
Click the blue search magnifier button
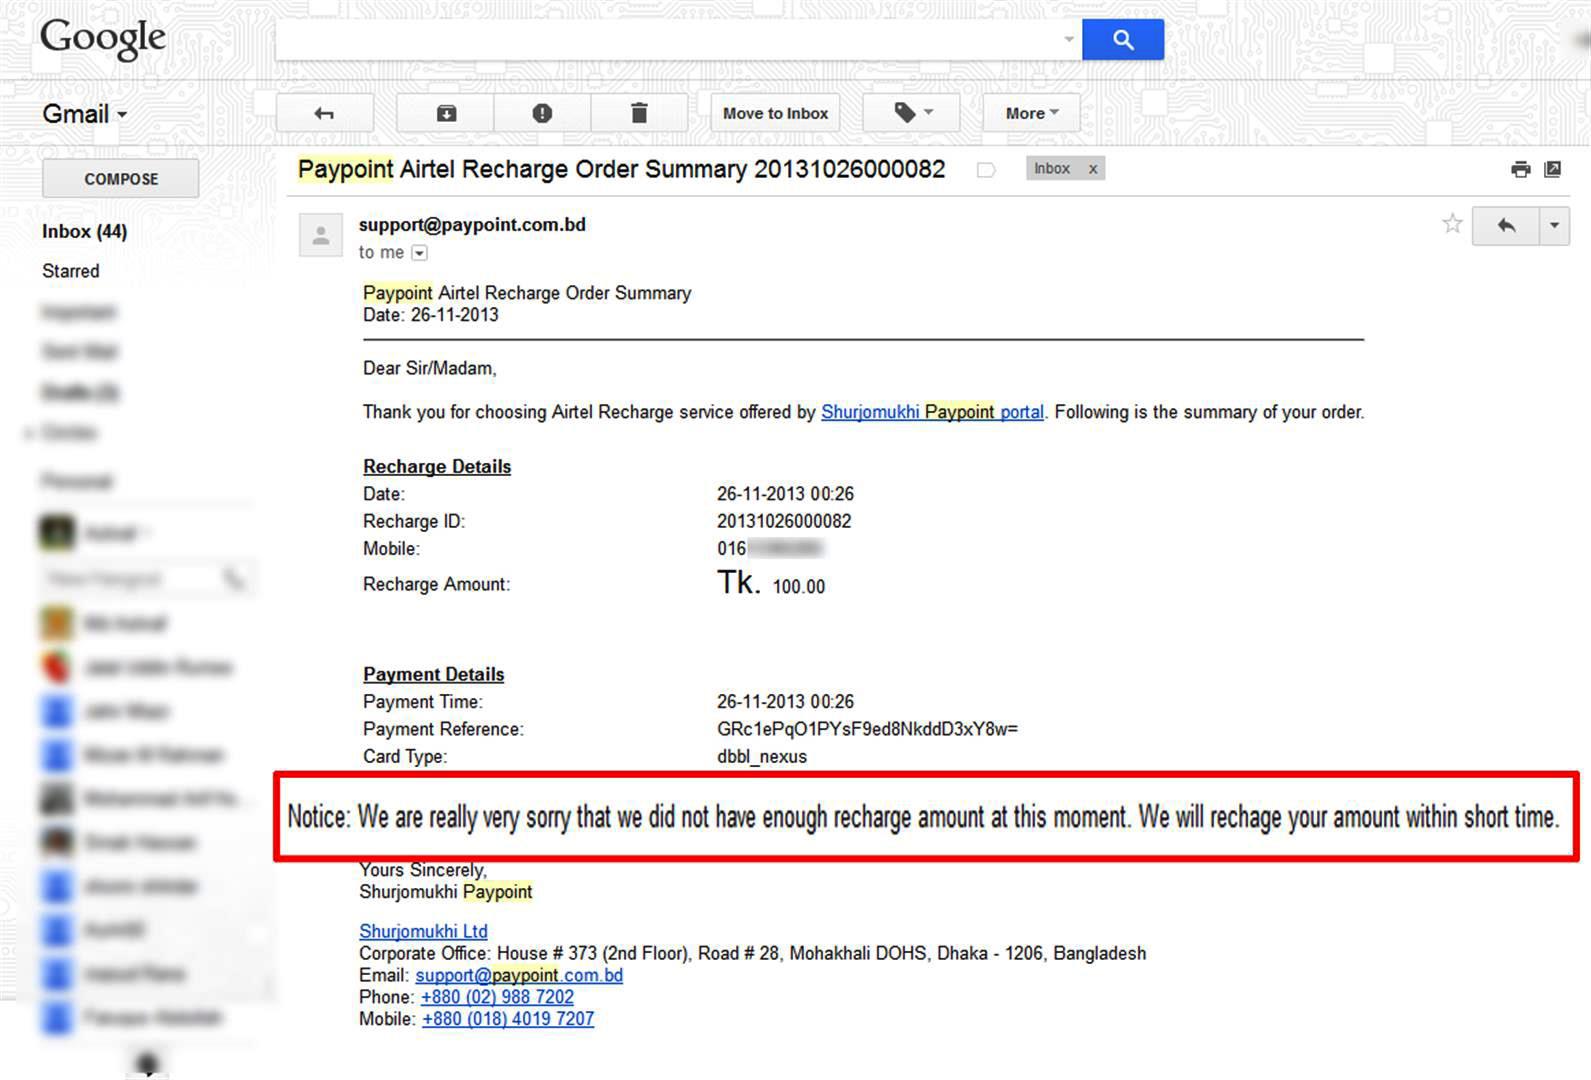[x=1122, y=39]
